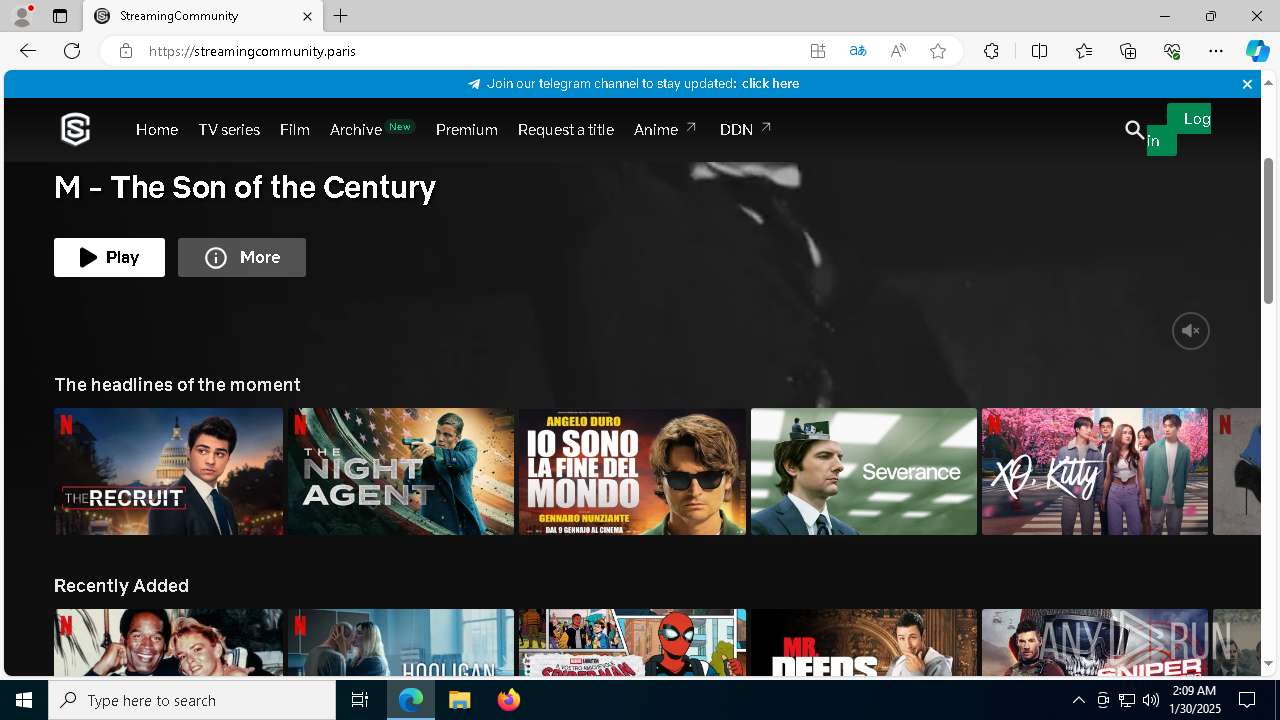Open the site search magnifier icon
Image resolution: width=1280 pixels, height=720 pixels.
coord(1134,129)
